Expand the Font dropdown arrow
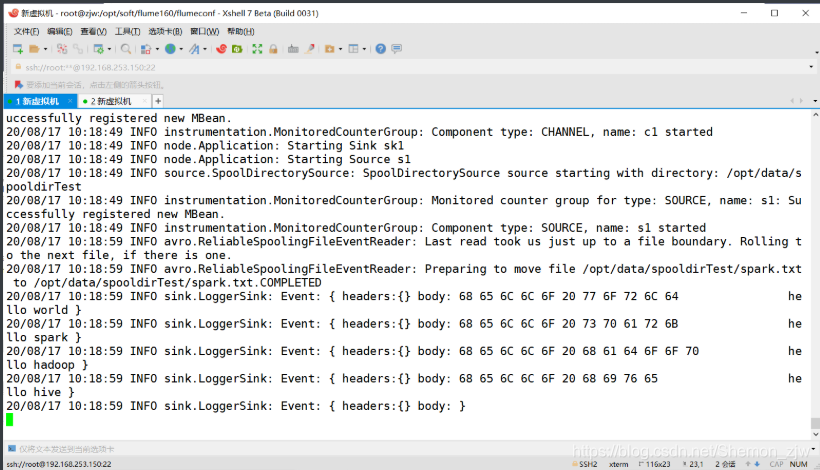Image resolution: width=820 pixels, height=470 pixels. click(204, 49)
